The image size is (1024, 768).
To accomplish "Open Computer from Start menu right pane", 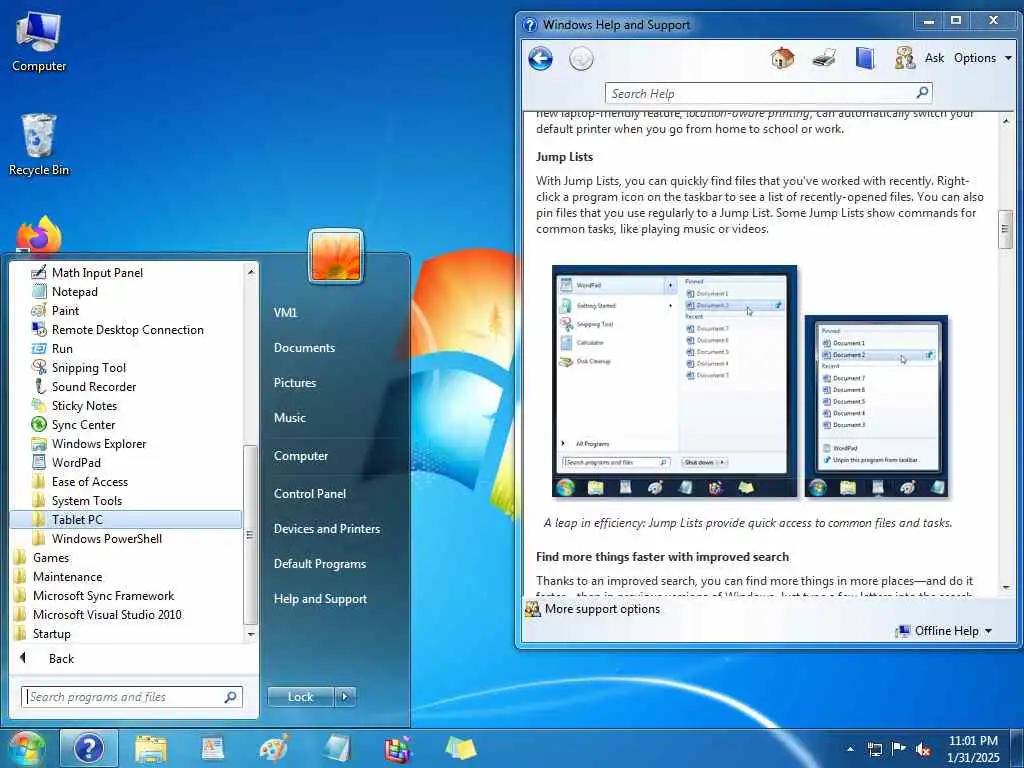I will click(x=300, y=456).
